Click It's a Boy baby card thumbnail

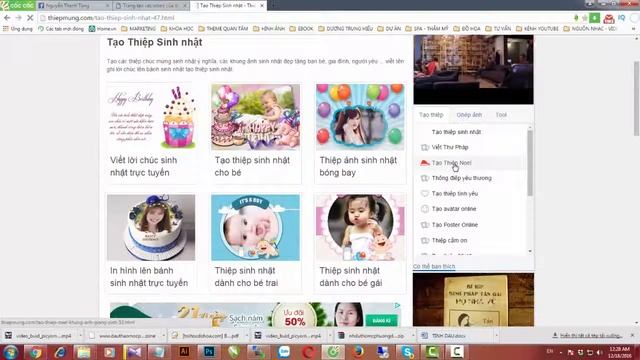coord(256,227)
